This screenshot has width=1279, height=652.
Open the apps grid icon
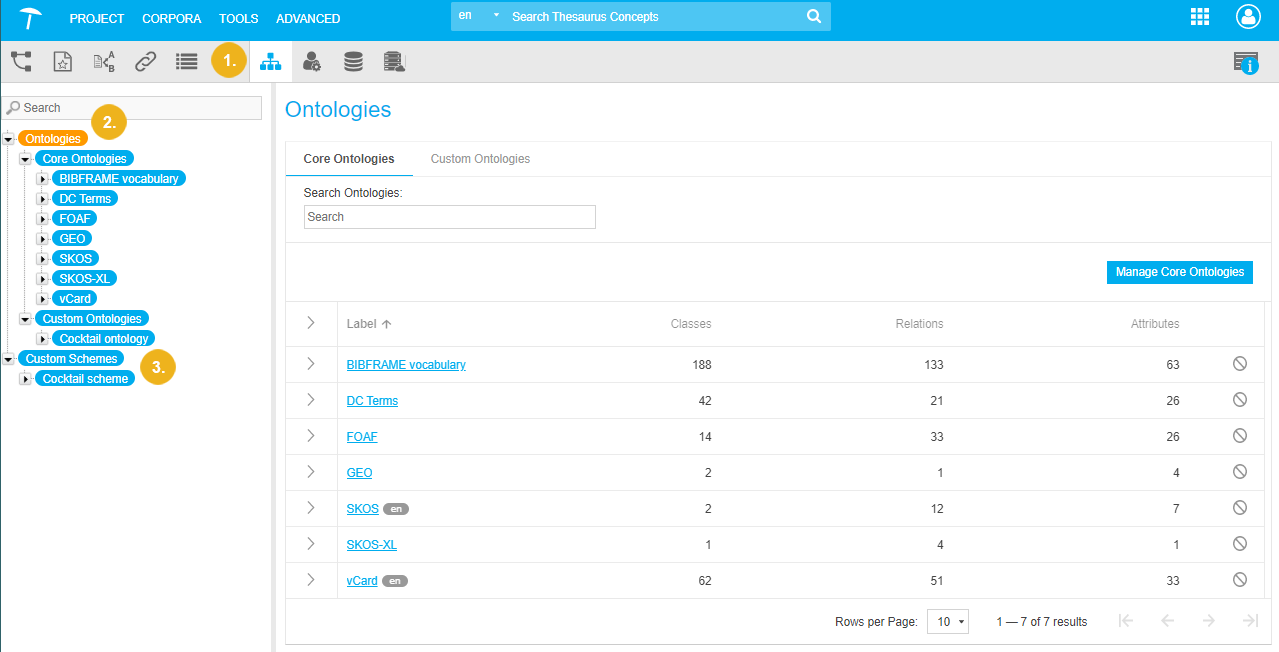click(x=1200, y=17)
